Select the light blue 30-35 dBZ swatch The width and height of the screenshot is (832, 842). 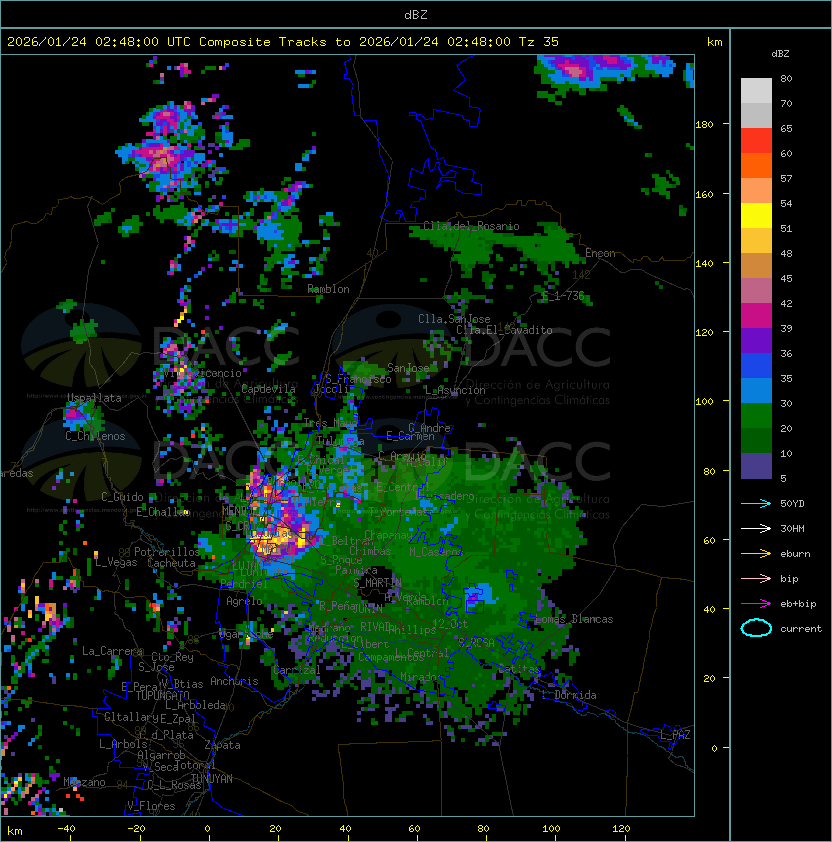coord(756,390)
